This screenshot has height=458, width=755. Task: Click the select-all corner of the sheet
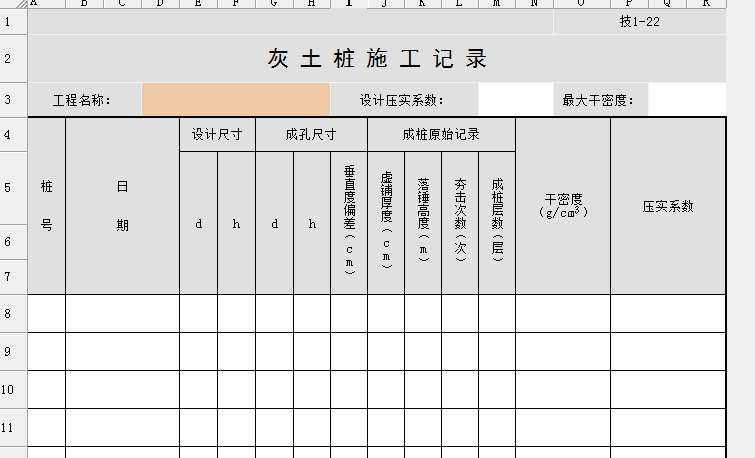[x=13, y=4]
